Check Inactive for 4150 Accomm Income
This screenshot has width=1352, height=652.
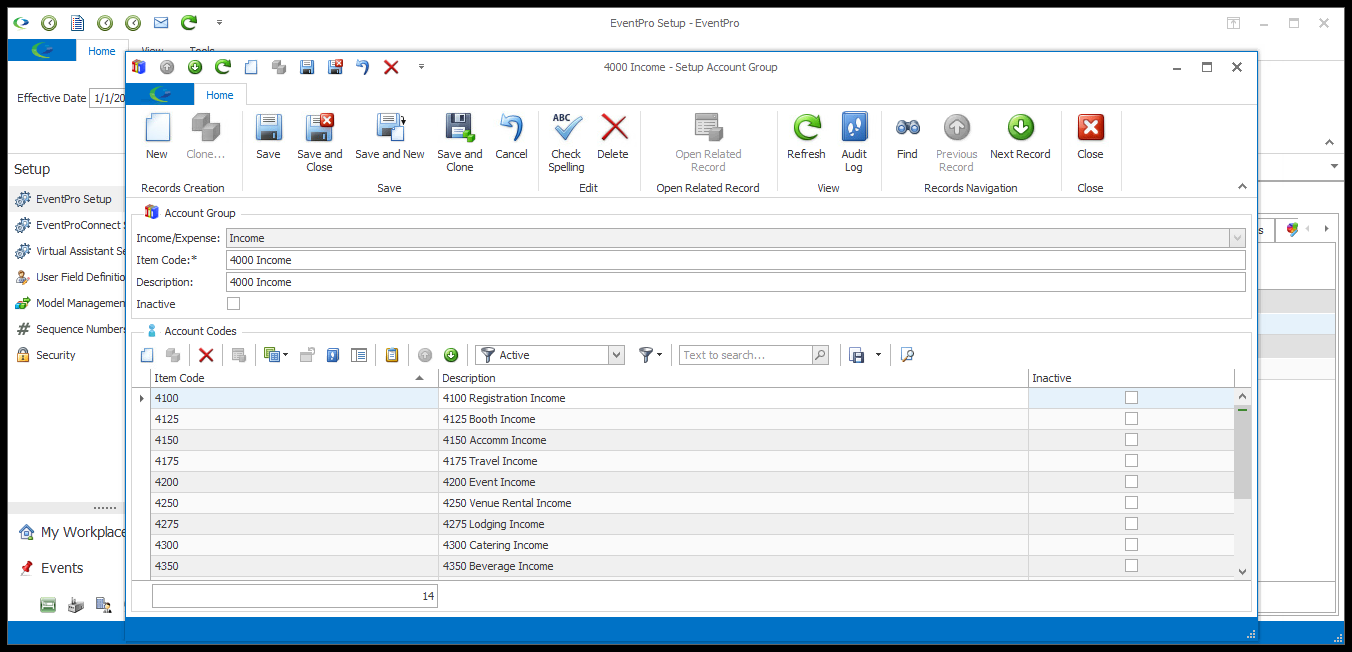point(1131,440)
